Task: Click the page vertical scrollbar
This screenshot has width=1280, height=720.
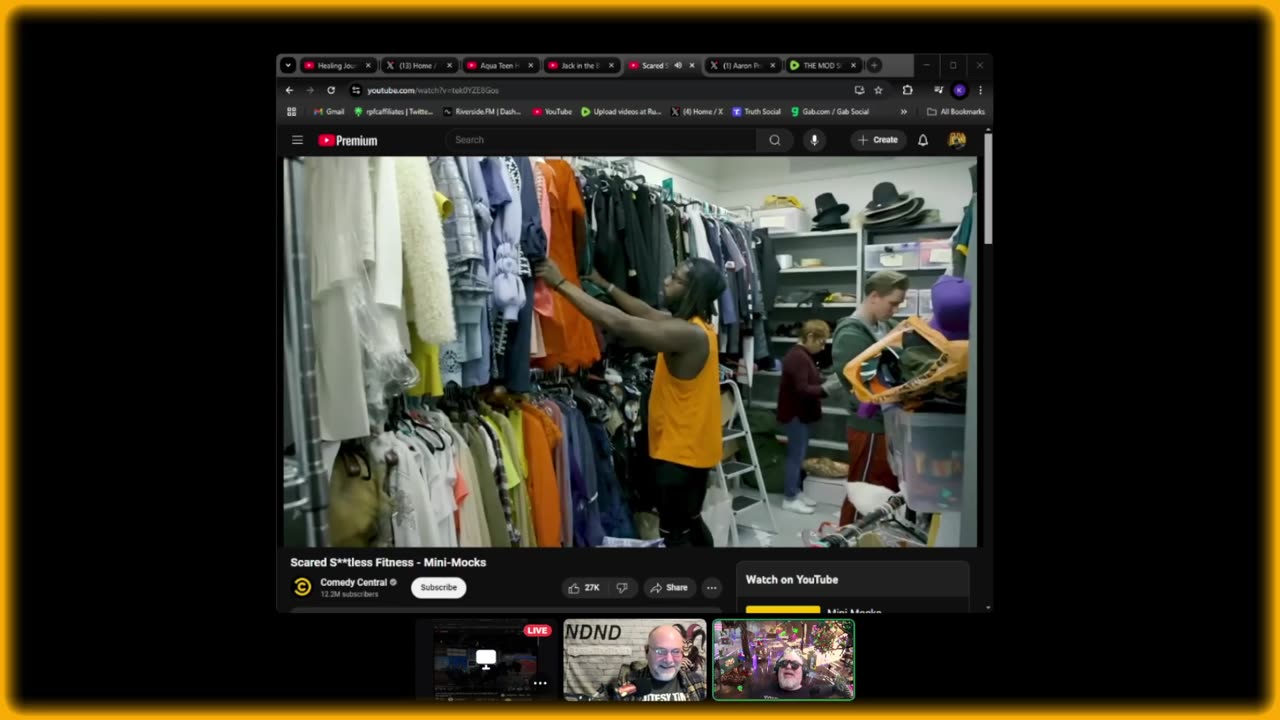Action: (x=988, y=190)
